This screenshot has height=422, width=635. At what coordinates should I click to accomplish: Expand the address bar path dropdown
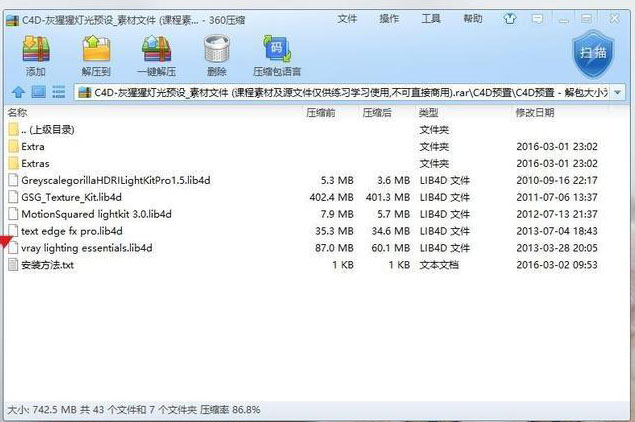tap(618, 92)
